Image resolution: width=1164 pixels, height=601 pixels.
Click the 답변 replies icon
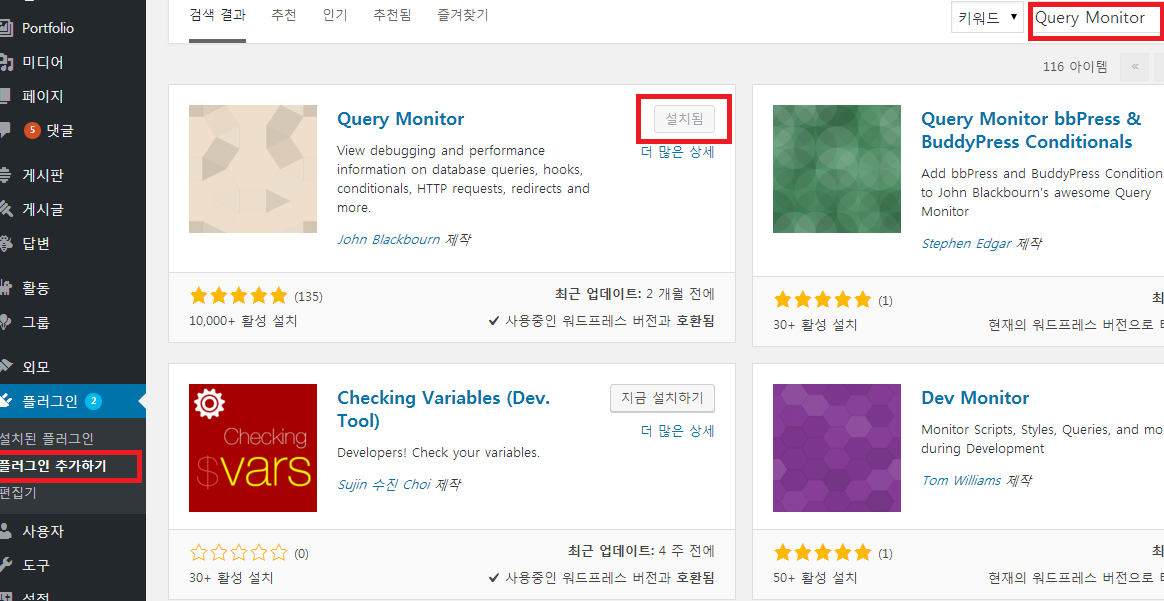pyautogui.click(x=5, y=244)
